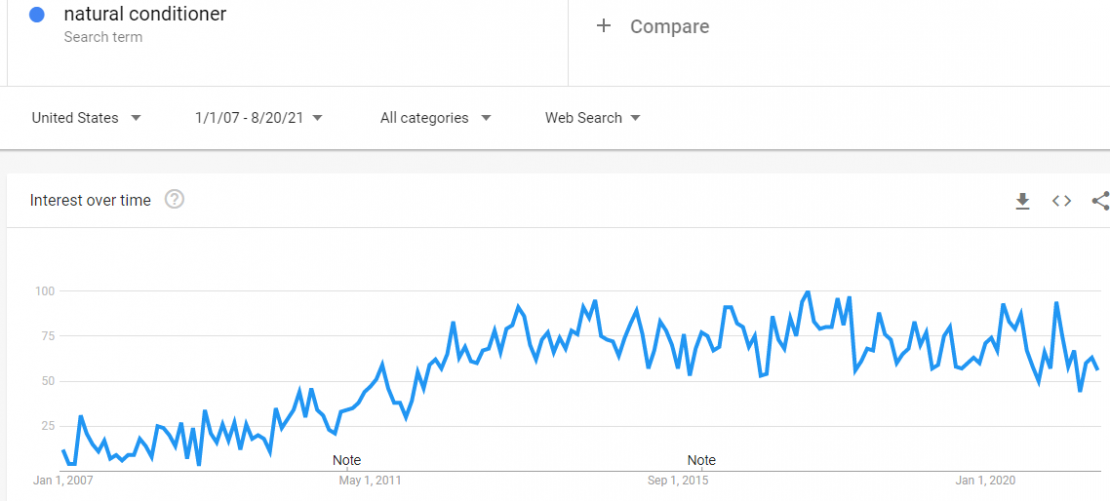Click the plus icon beside Compare
The width and height of the screenshot is (1110, 501).
(603, 26)
